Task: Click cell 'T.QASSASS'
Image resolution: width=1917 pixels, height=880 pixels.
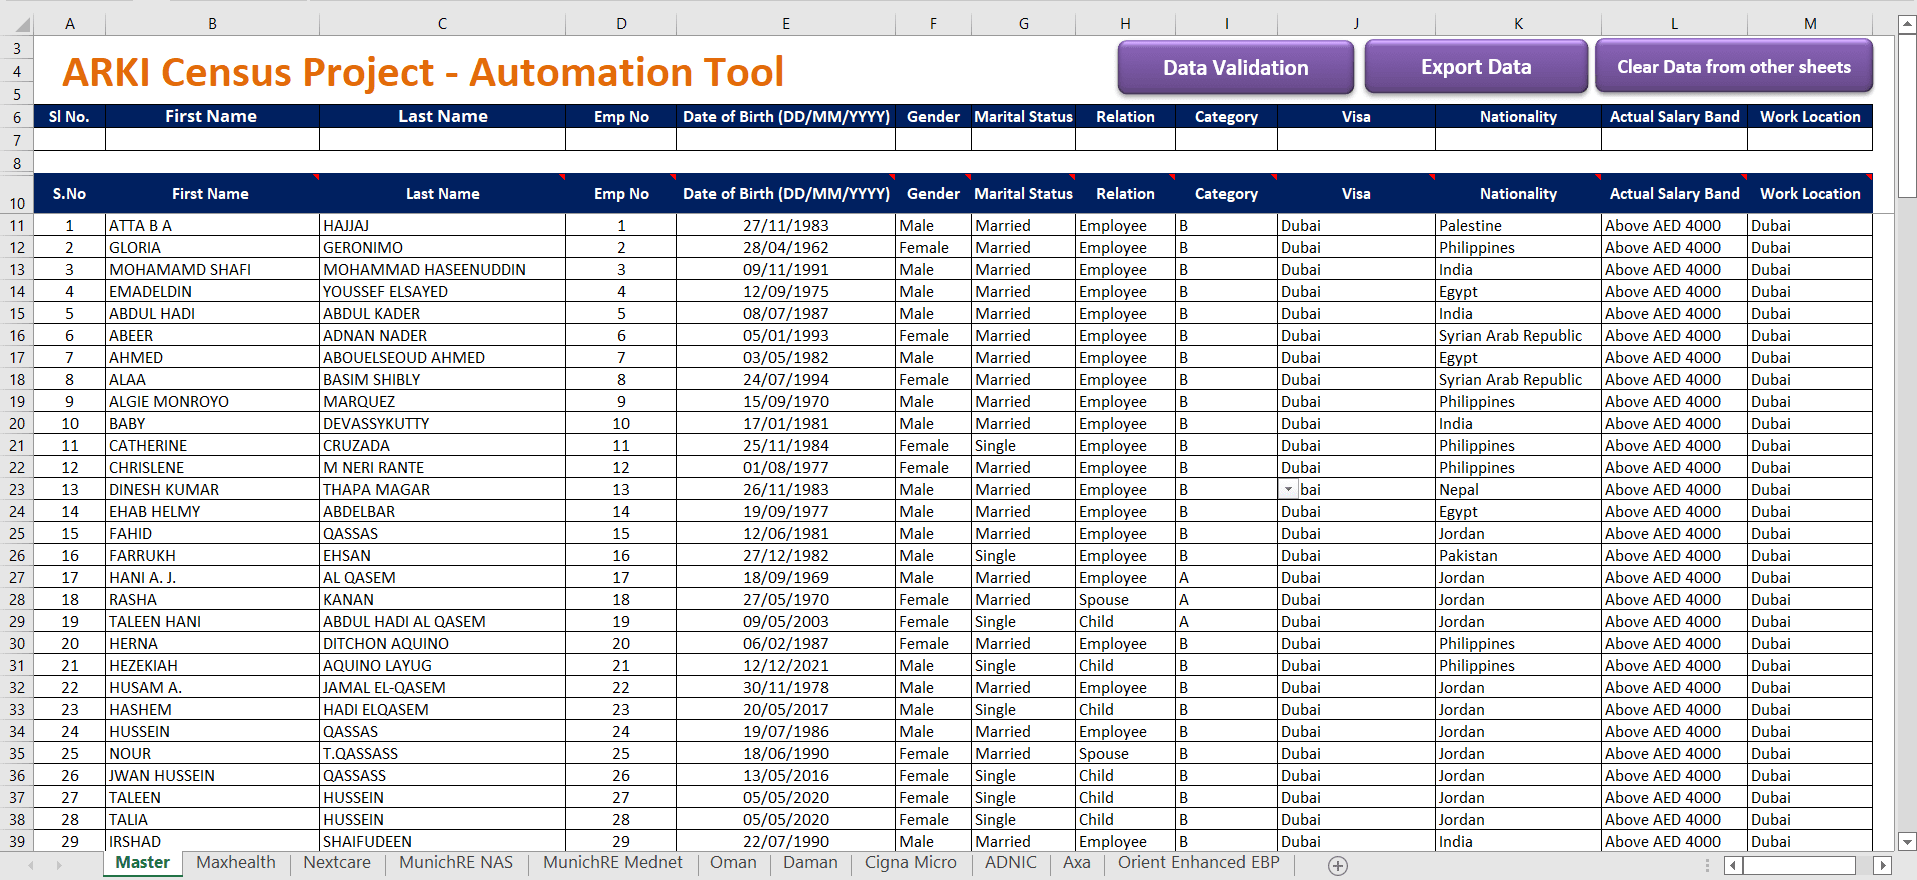Action: pyautogui.click(x=442, y=754)
